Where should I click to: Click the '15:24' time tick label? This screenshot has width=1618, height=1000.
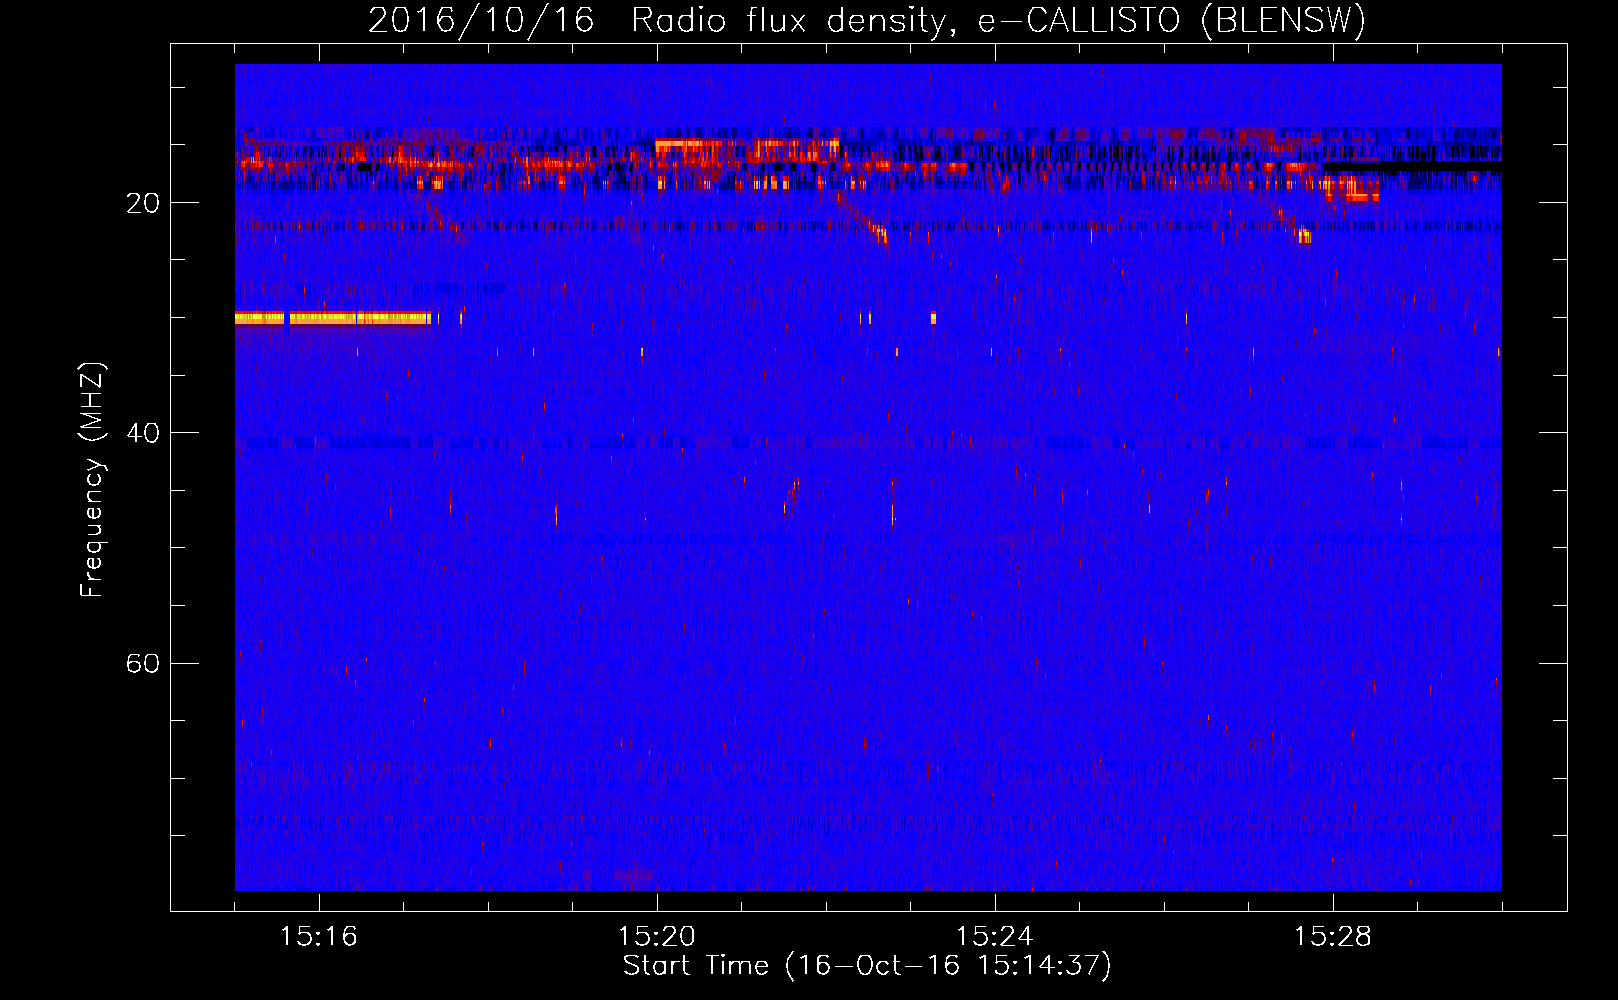995,937
